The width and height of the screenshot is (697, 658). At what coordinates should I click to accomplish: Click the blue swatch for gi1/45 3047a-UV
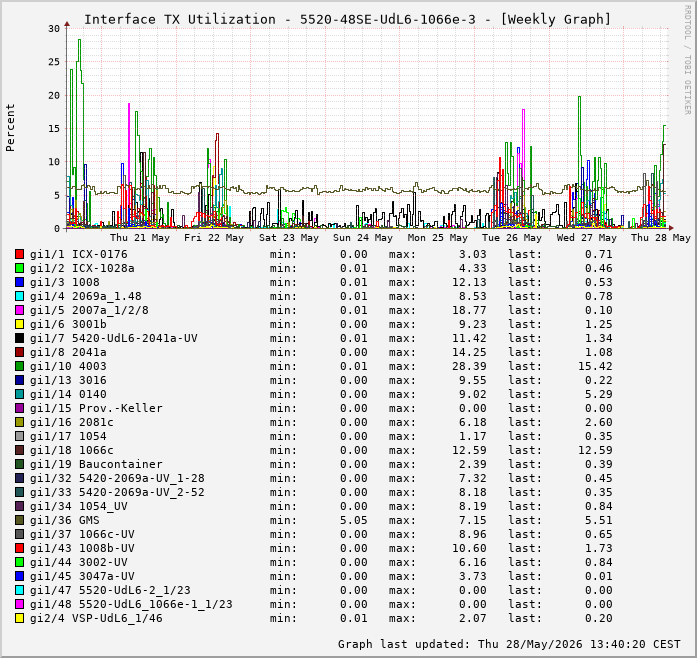[19, 576]
